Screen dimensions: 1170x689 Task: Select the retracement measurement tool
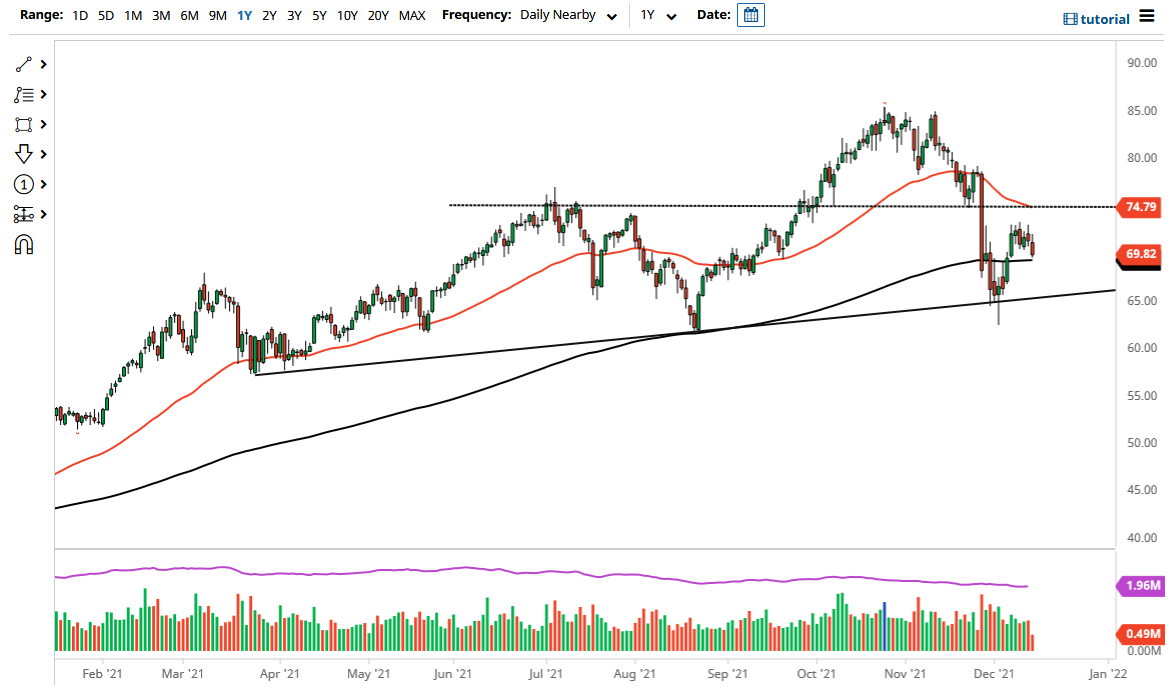tap(25, 214)
